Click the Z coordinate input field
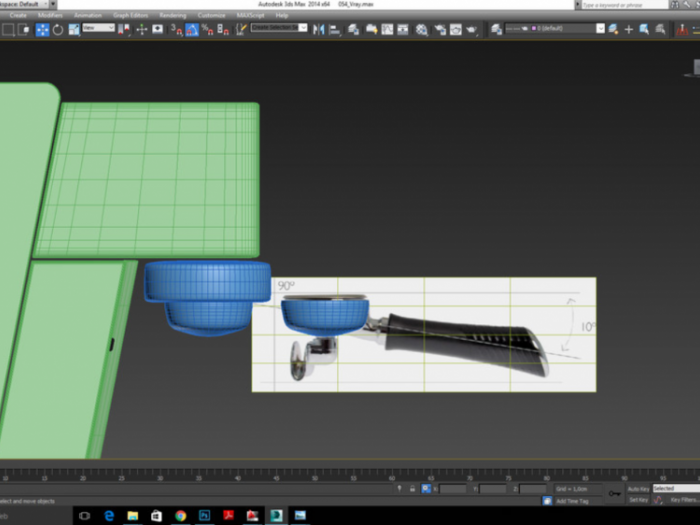Screen dimensions: 700x525 pos(533,489)
